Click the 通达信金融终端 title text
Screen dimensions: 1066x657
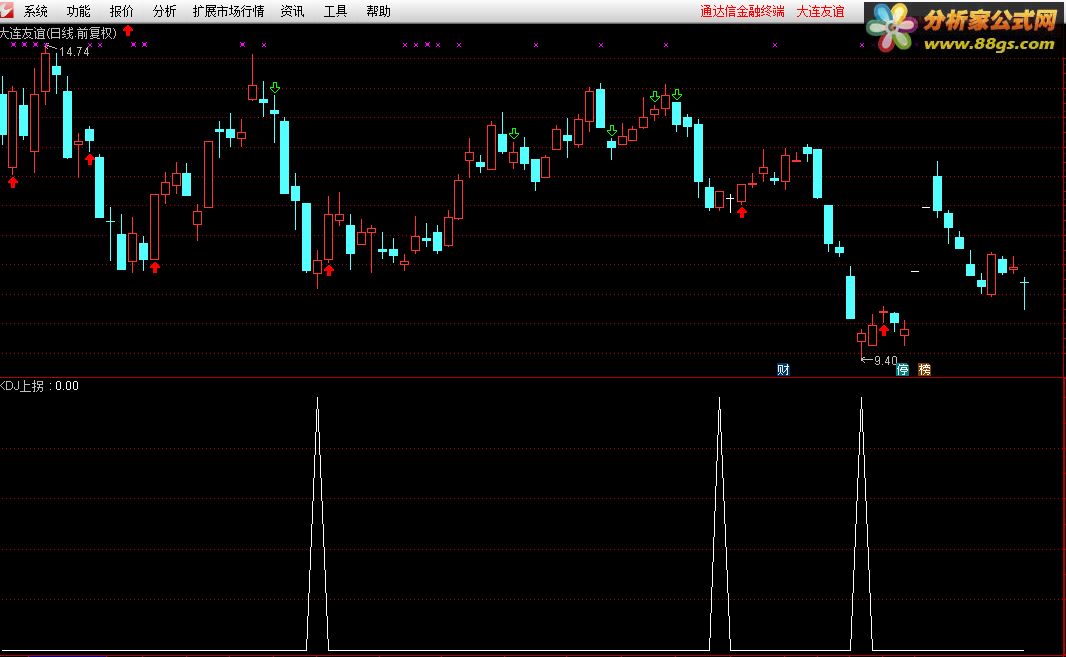(x=742, y=11)
